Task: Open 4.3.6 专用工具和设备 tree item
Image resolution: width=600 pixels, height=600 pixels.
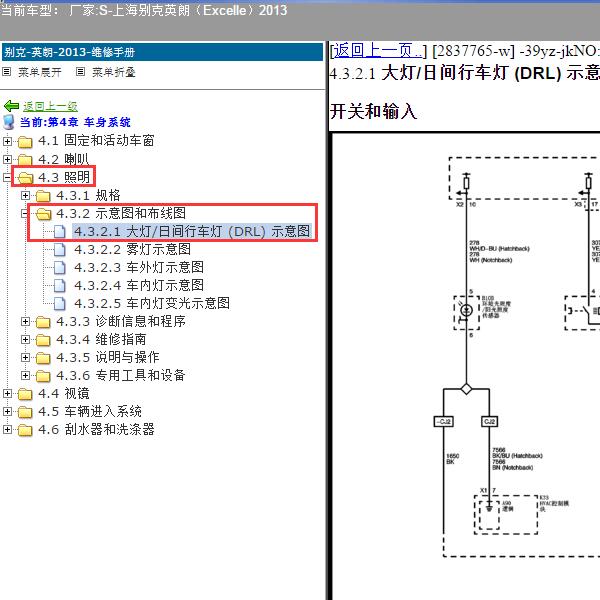Action: [121, 375]
